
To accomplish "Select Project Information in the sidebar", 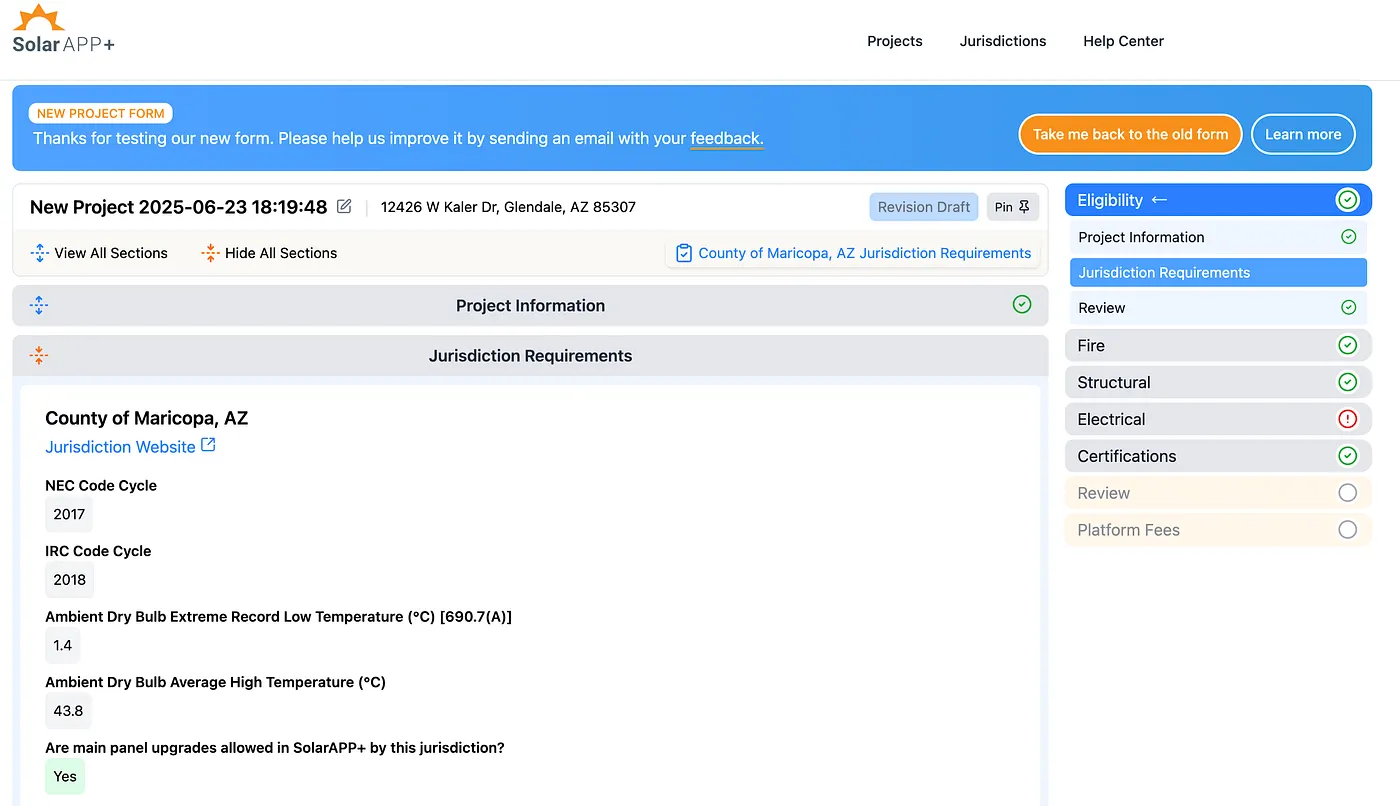I will pyautogui.click(x=1218, y=237).
